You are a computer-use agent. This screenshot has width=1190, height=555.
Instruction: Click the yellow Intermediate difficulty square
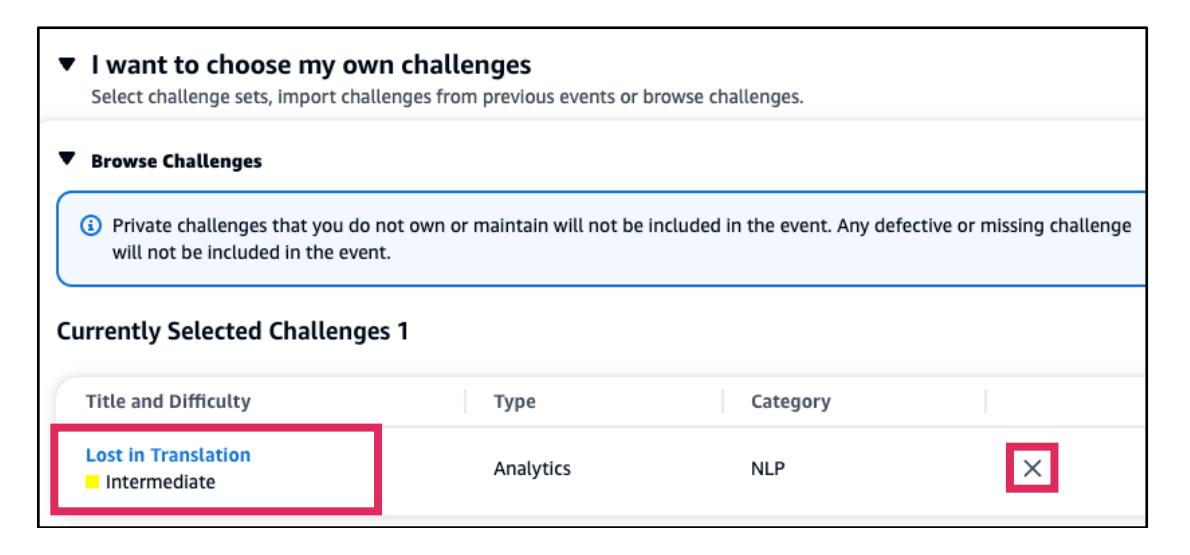tap(91, 482)
